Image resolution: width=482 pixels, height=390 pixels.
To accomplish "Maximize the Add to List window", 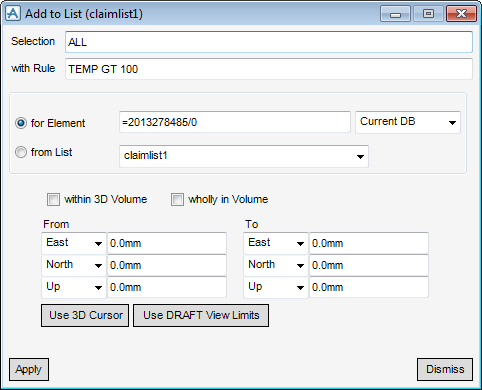I will (x=428, y=14).
